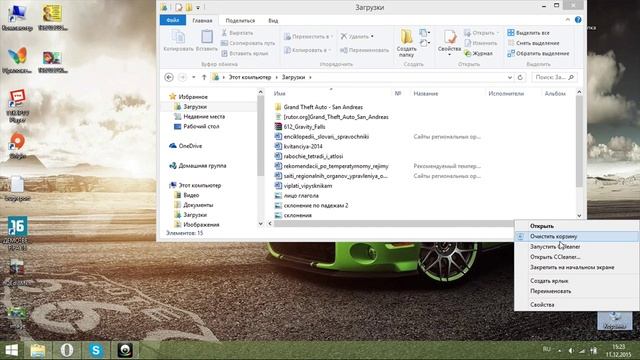Click the Cut command in the ribbon
Screen dimensions: 640x360
(x=237, y=33)
